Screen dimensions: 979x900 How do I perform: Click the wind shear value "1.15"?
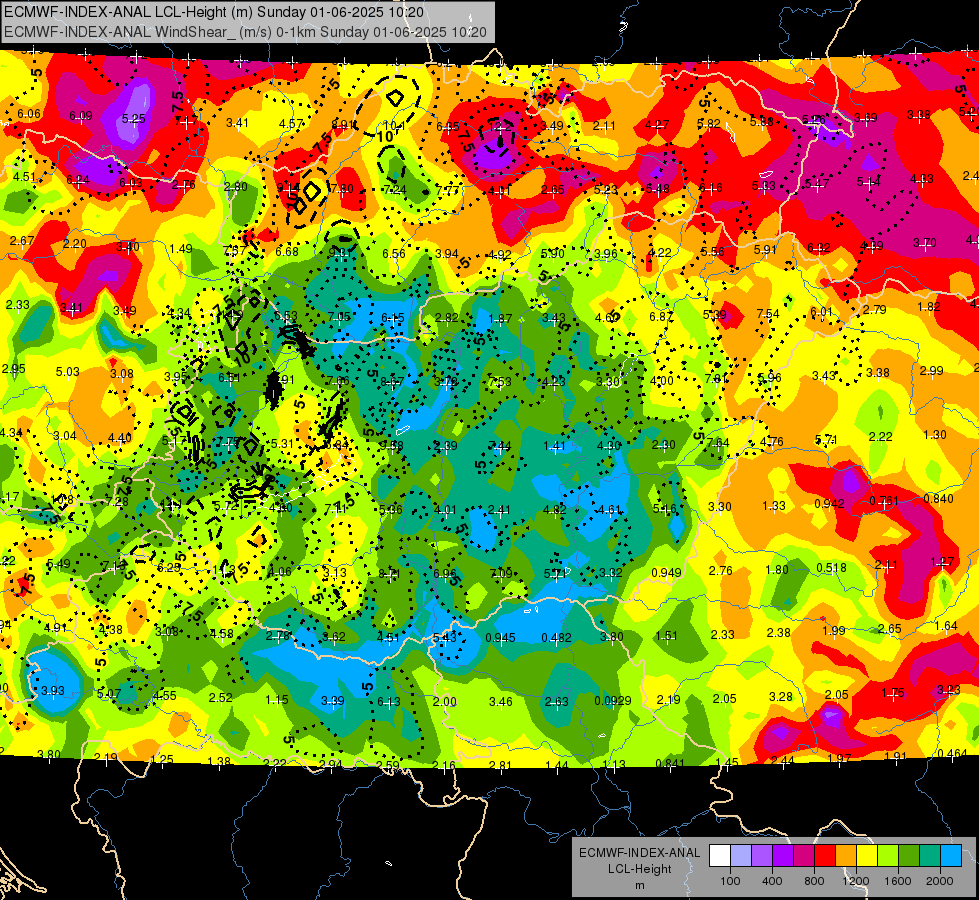277,700
